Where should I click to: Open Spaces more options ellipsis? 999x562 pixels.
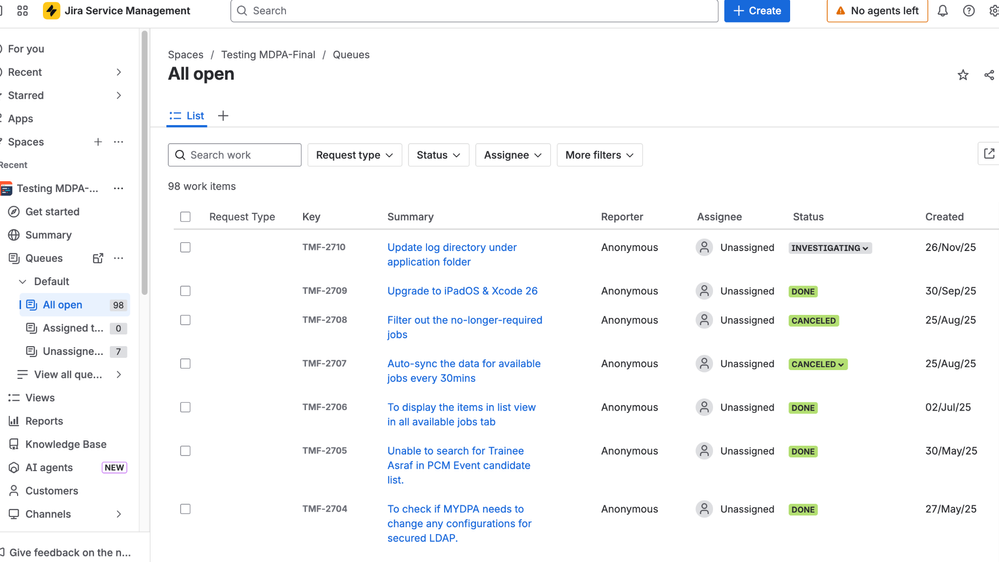point(119,142)
